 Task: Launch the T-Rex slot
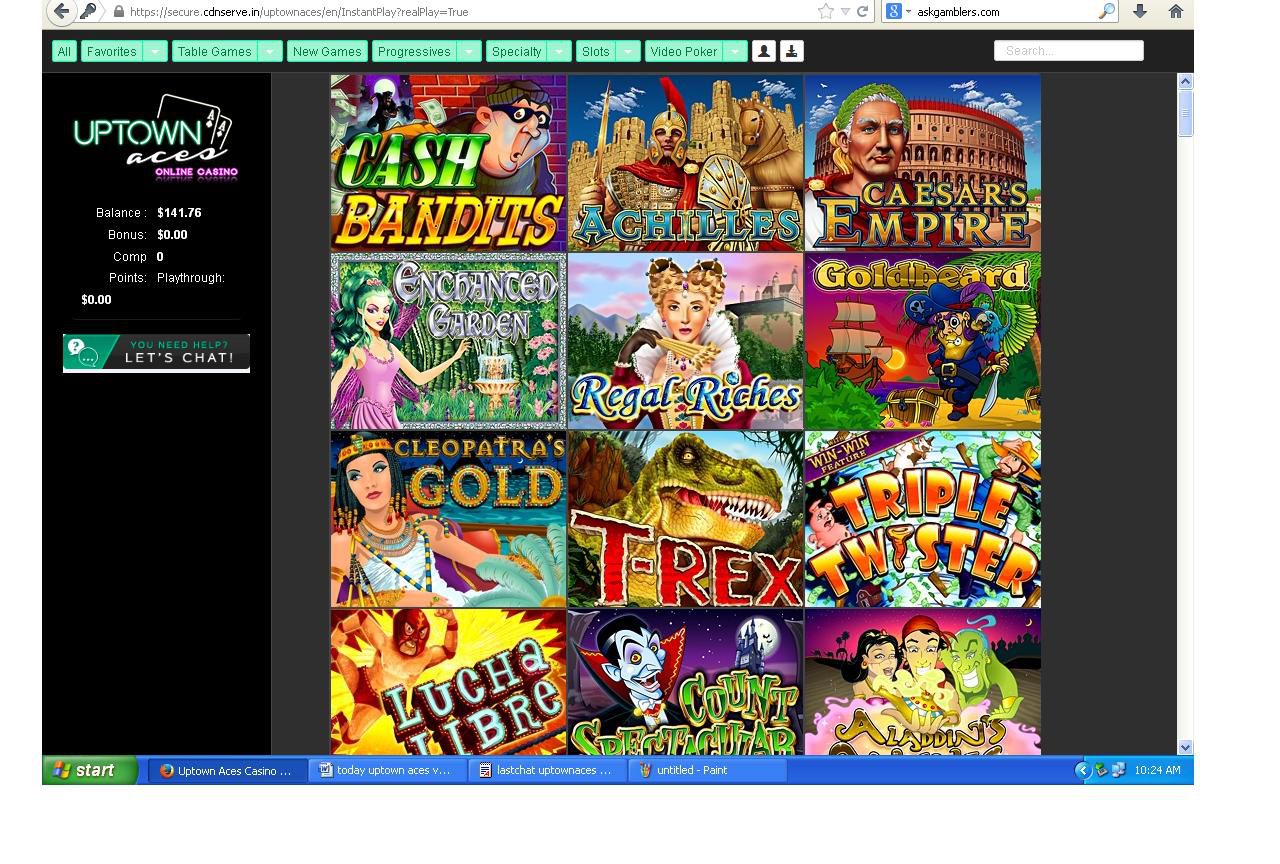tap(685, 519)
